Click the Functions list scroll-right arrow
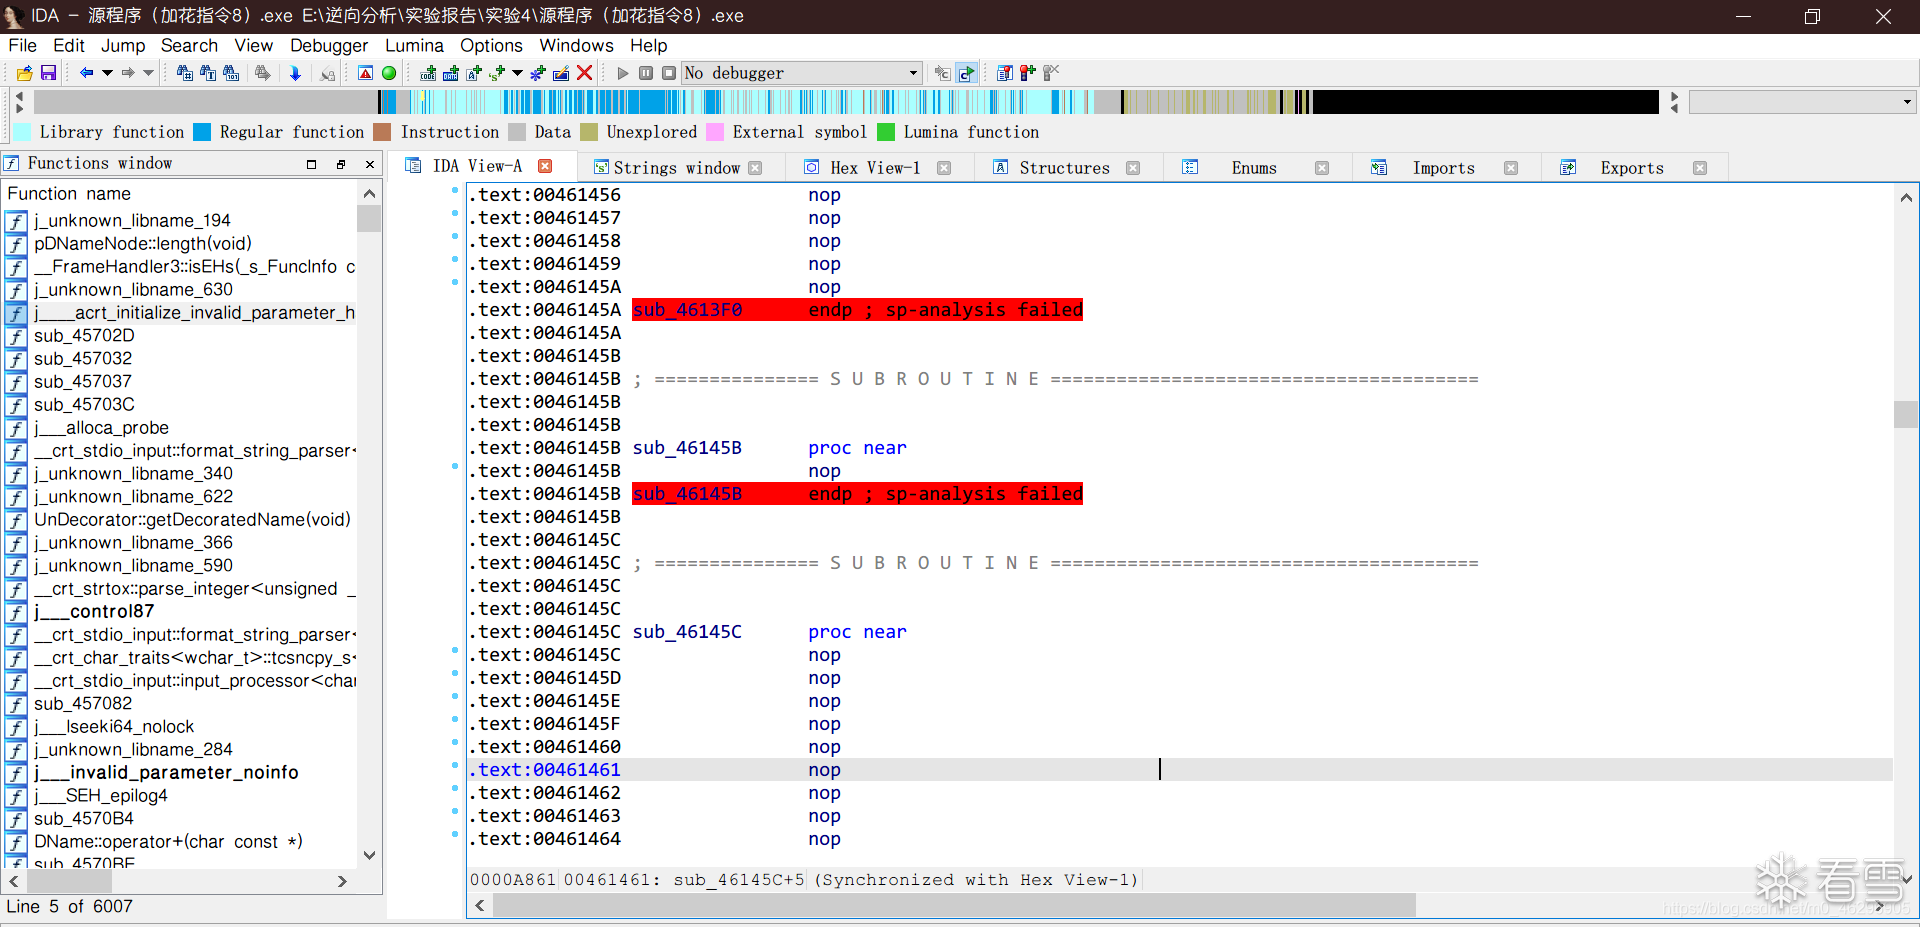Screen dimensions: 1920x927 point(342,881)
